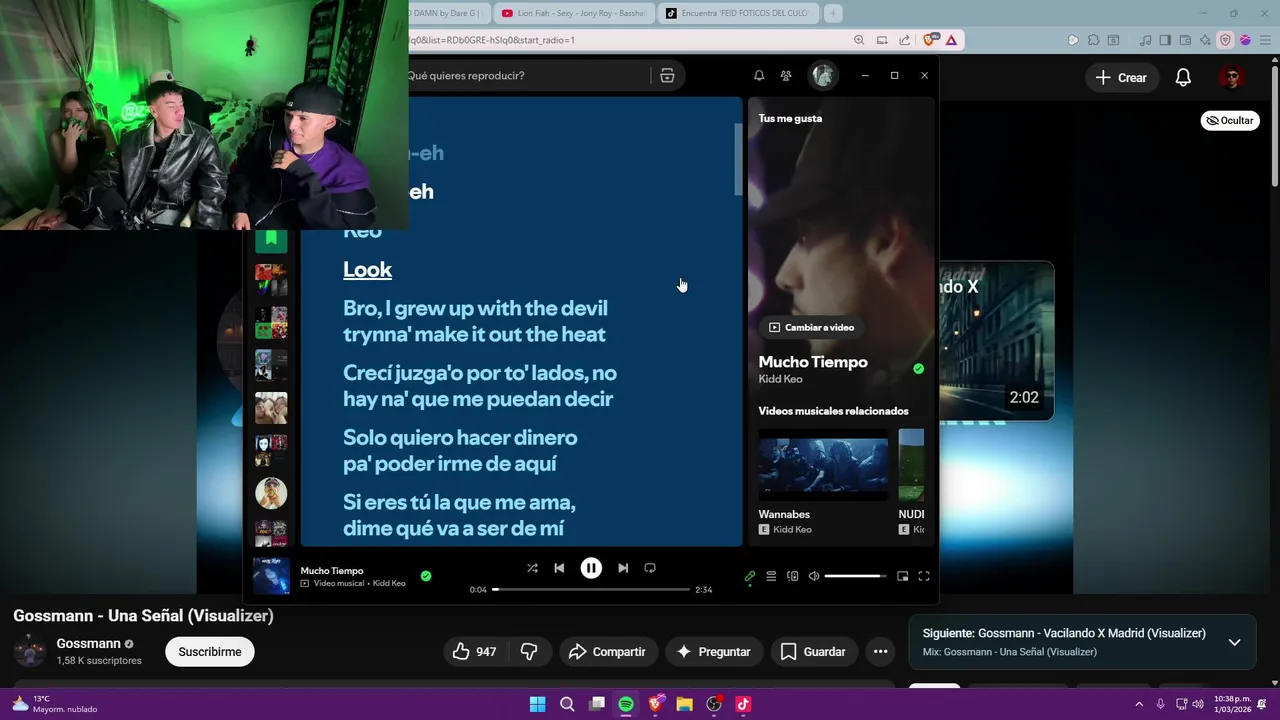Toggle shuffle in Spotify player
The height and width of the screenshot is (720, 1280).
point(532,568)
